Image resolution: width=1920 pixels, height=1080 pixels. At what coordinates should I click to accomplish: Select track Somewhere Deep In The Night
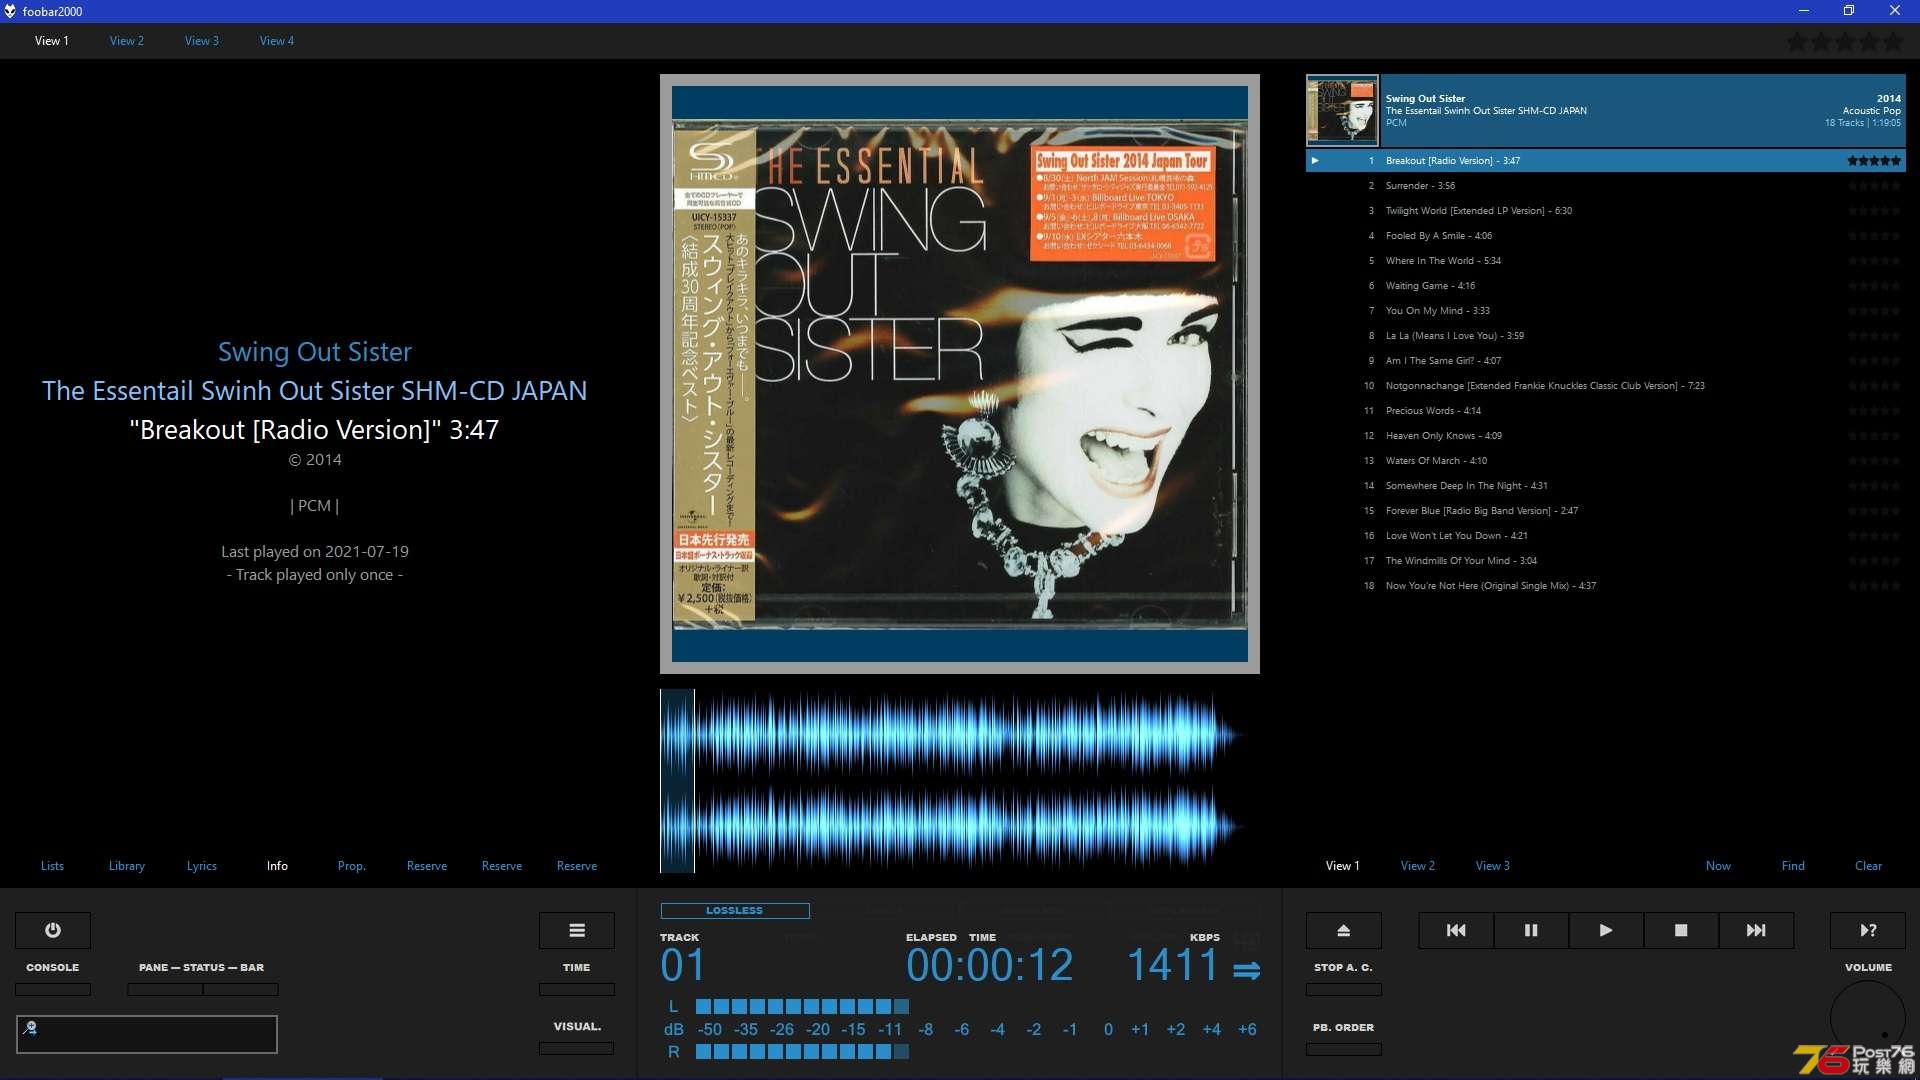point(1605,486)
